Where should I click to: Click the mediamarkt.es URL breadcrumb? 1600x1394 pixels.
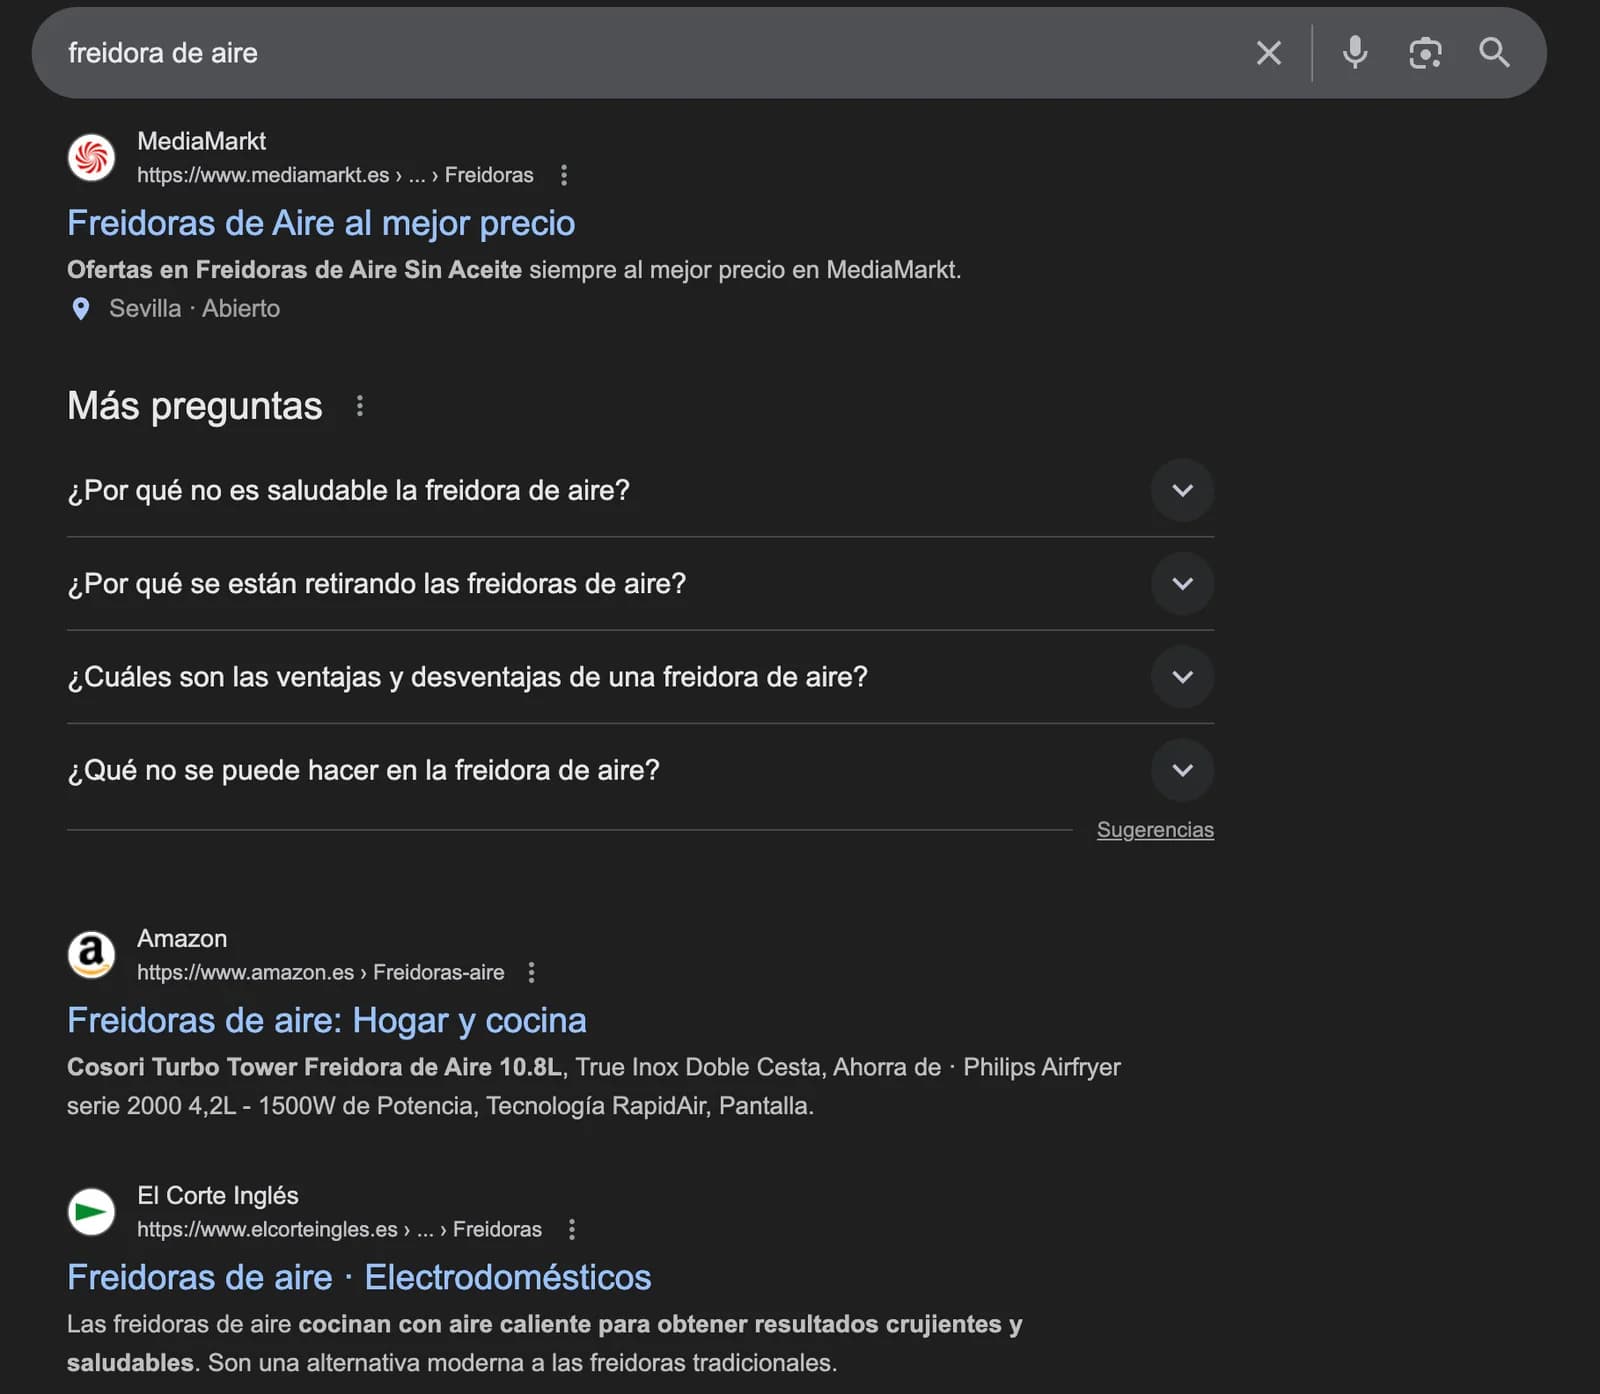tap(335, 175)
